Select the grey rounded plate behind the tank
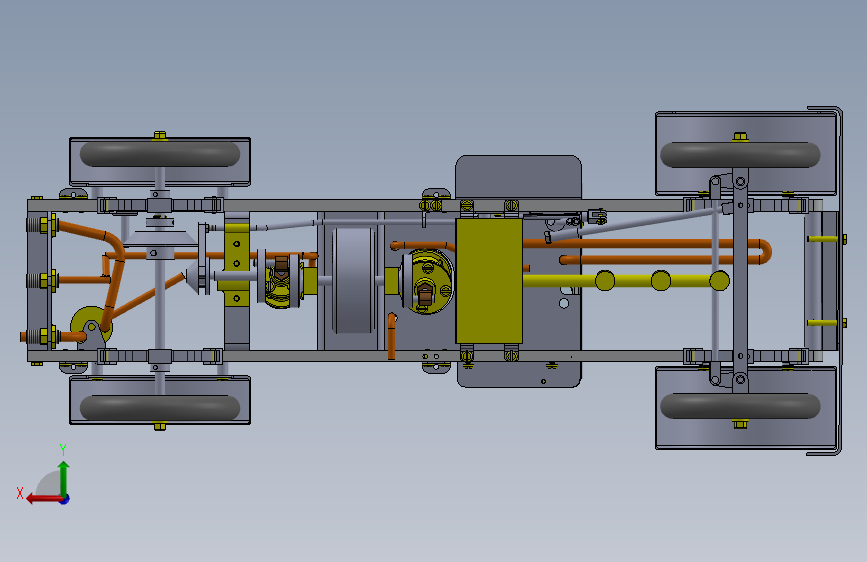The width and height of the screenshot is (867, 562). click(518, 177)
